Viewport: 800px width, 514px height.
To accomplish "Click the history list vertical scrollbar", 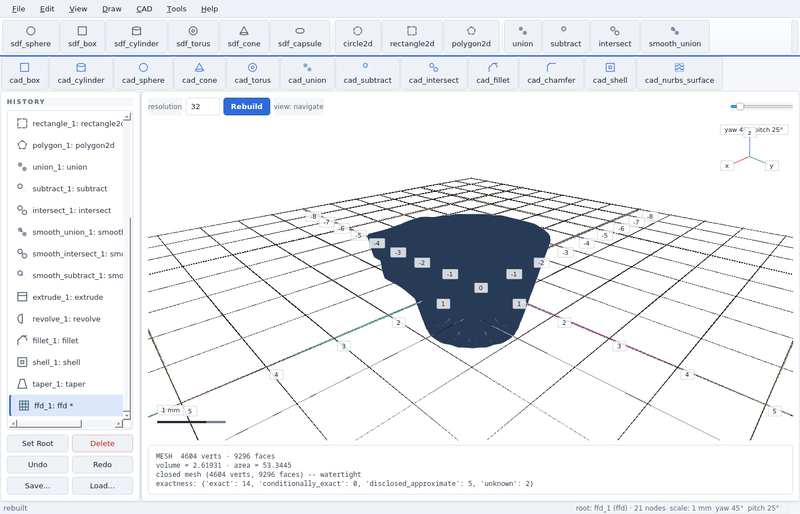I will (x=127, y=265).
